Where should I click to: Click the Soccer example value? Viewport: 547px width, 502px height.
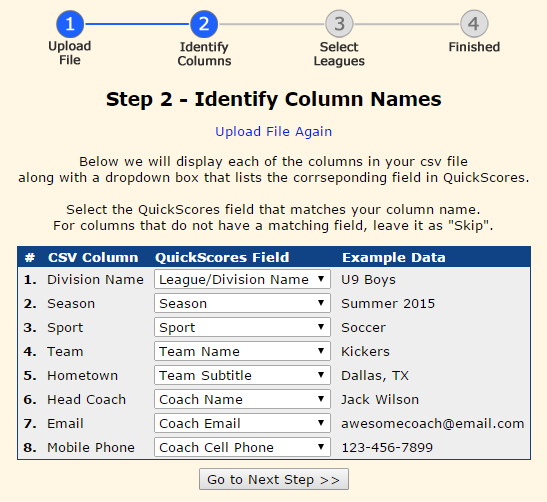363,328
